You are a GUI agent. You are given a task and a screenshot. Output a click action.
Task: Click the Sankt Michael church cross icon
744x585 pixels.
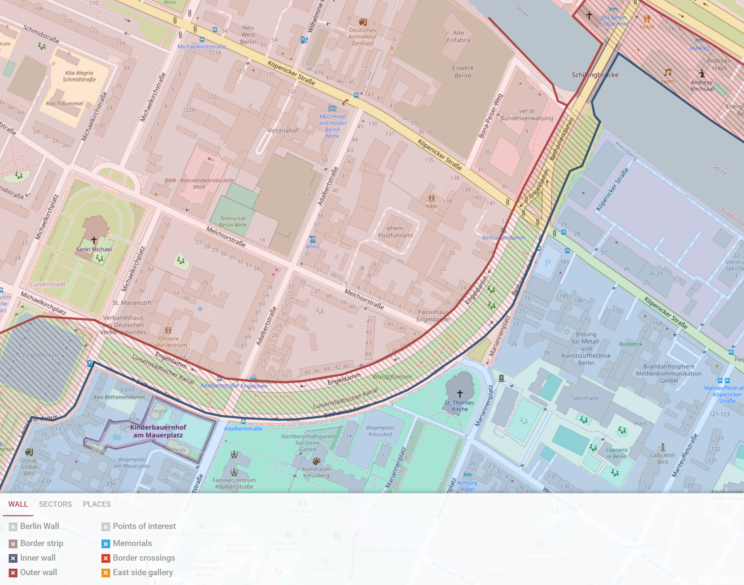[95, 240]
